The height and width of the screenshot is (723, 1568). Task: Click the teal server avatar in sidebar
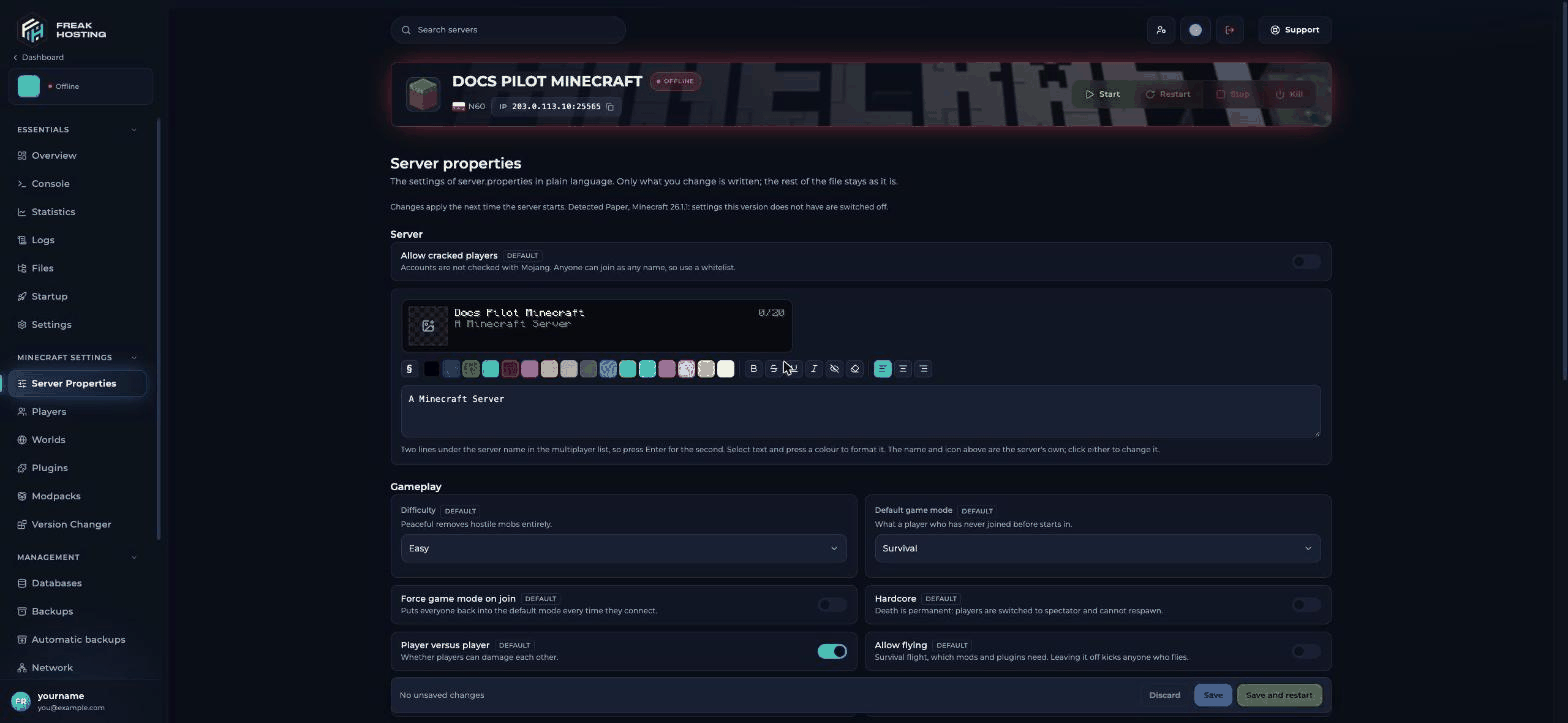pyautogui.click(x=29, y=86)
